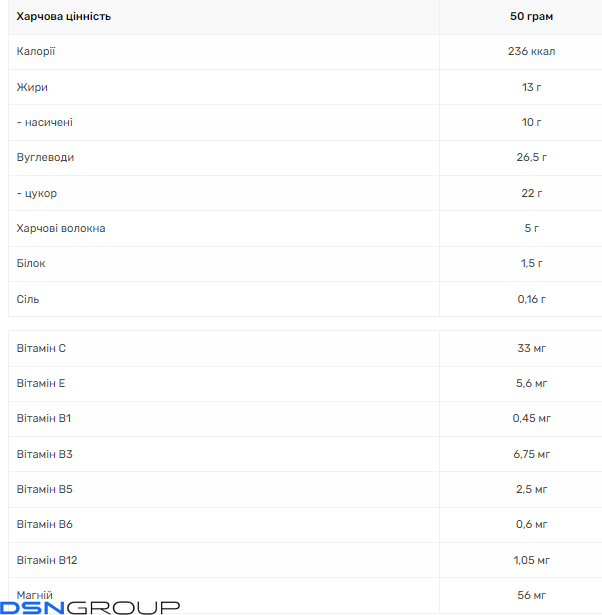Click the Вітамін B6 row label

coord(45,524)
